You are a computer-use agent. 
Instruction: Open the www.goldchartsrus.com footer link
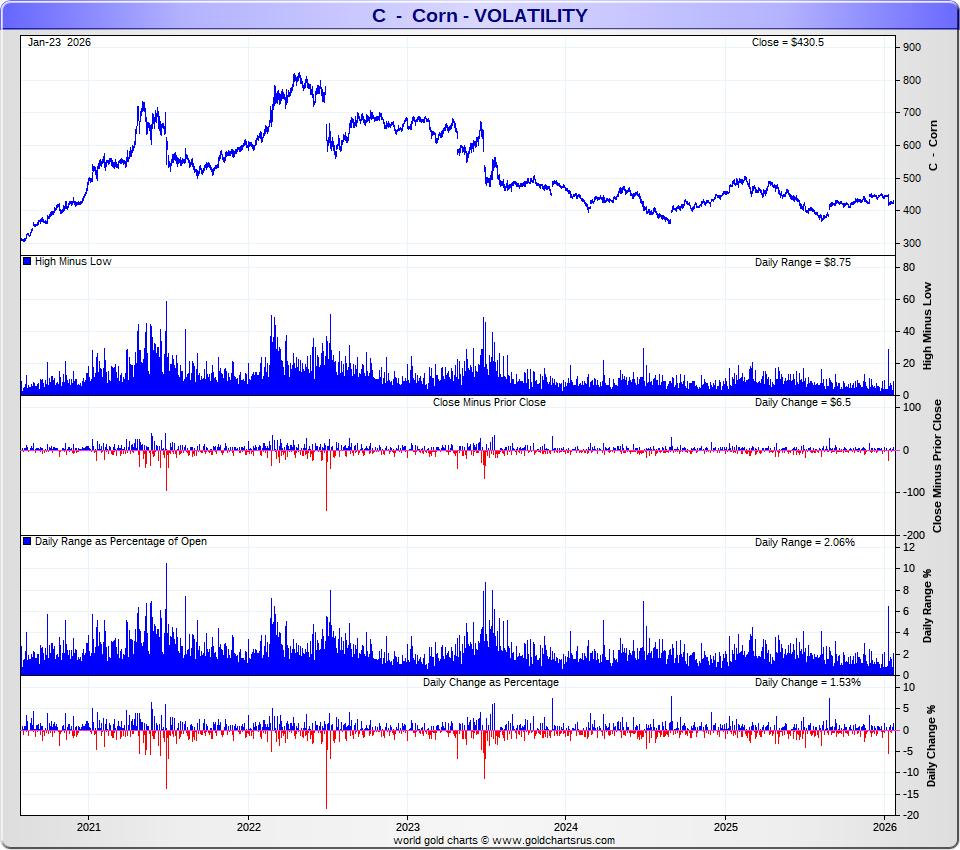point(553,841)
